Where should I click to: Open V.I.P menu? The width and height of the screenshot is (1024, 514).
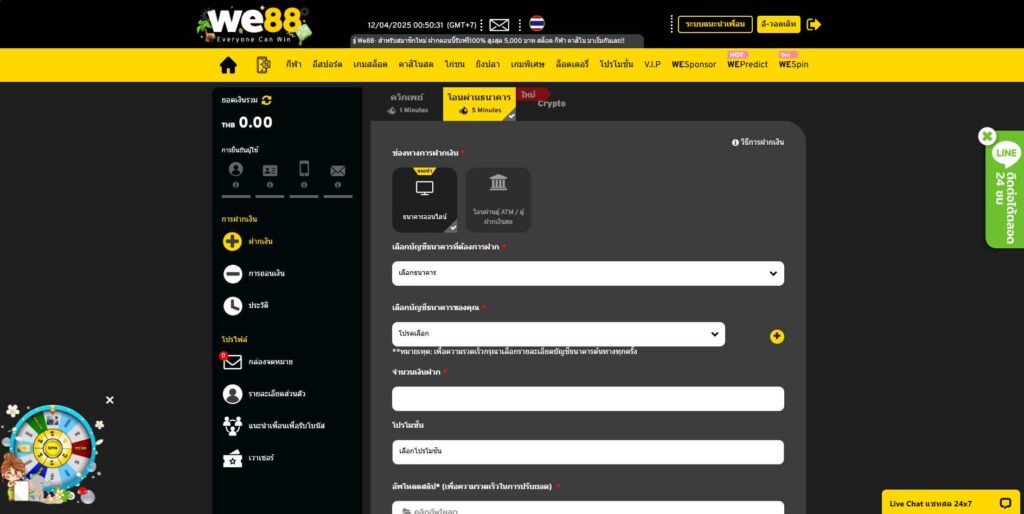coord(652,64)
